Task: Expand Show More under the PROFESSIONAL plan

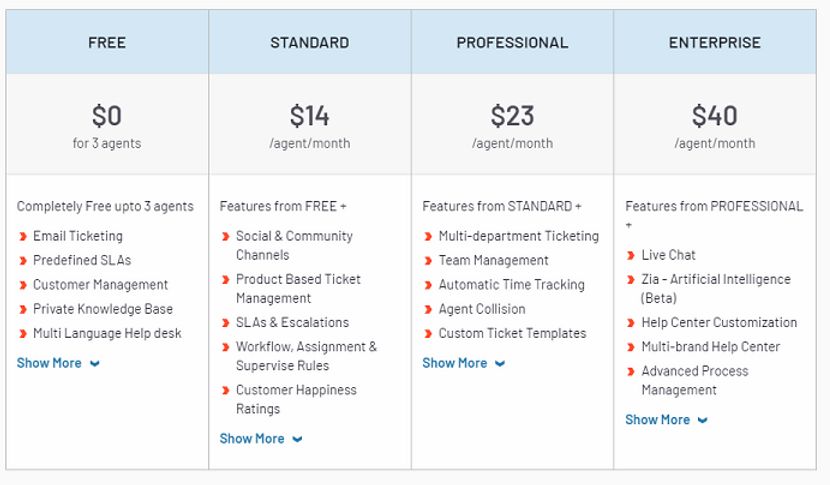Action: [463, 363]
